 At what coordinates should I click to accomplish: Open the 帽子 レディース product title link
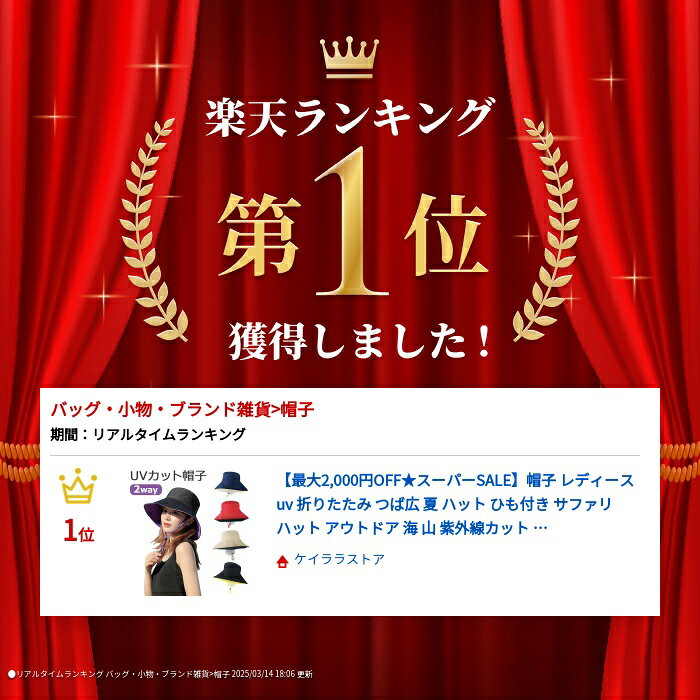455,504
